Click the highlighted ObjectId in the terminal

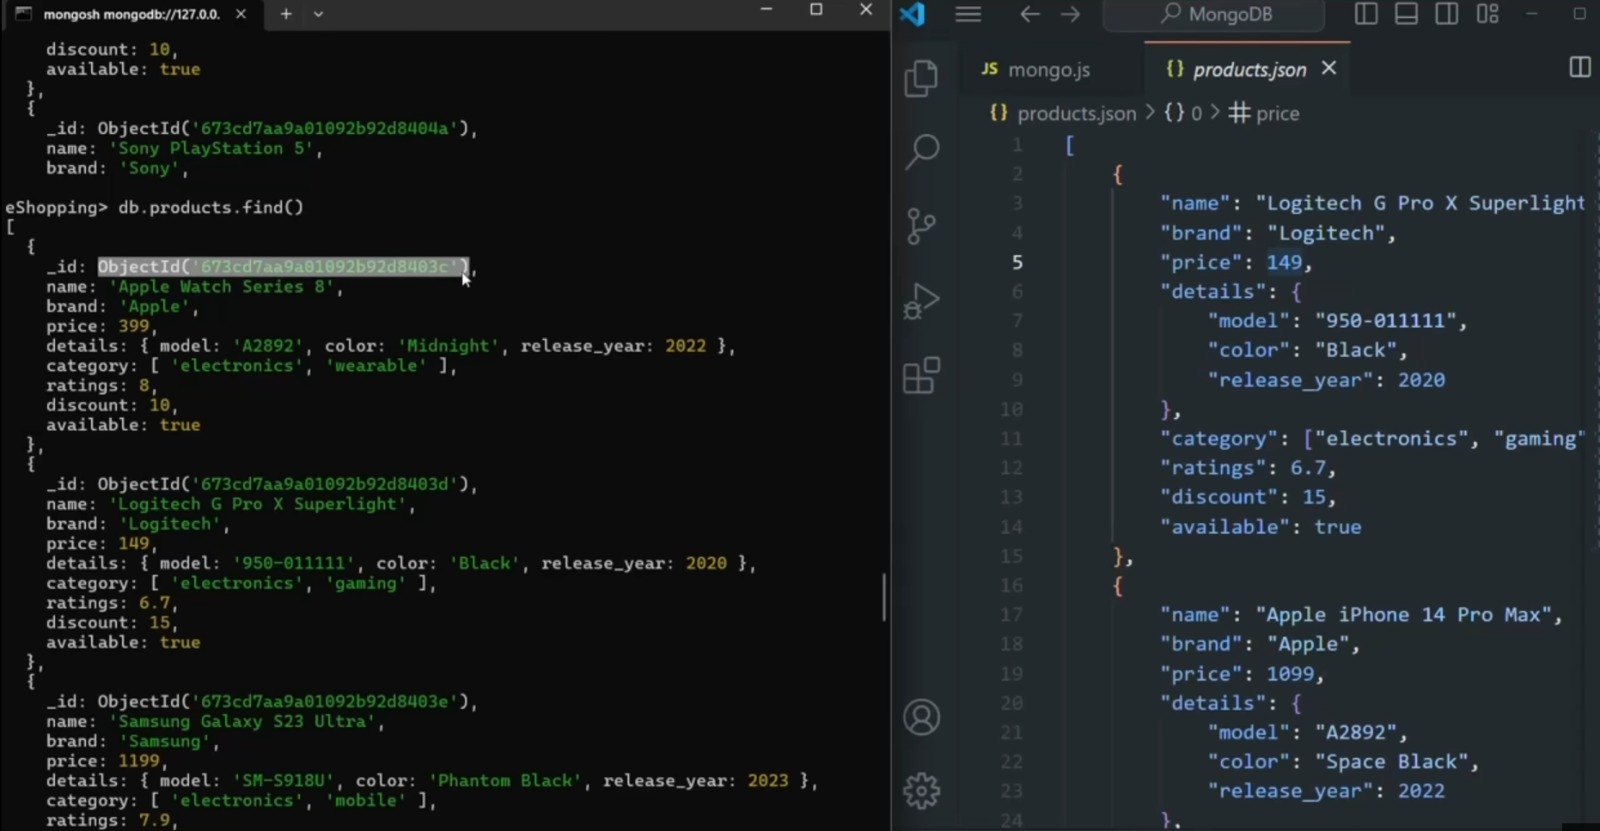pyautogui.click(x=283, y=267)
